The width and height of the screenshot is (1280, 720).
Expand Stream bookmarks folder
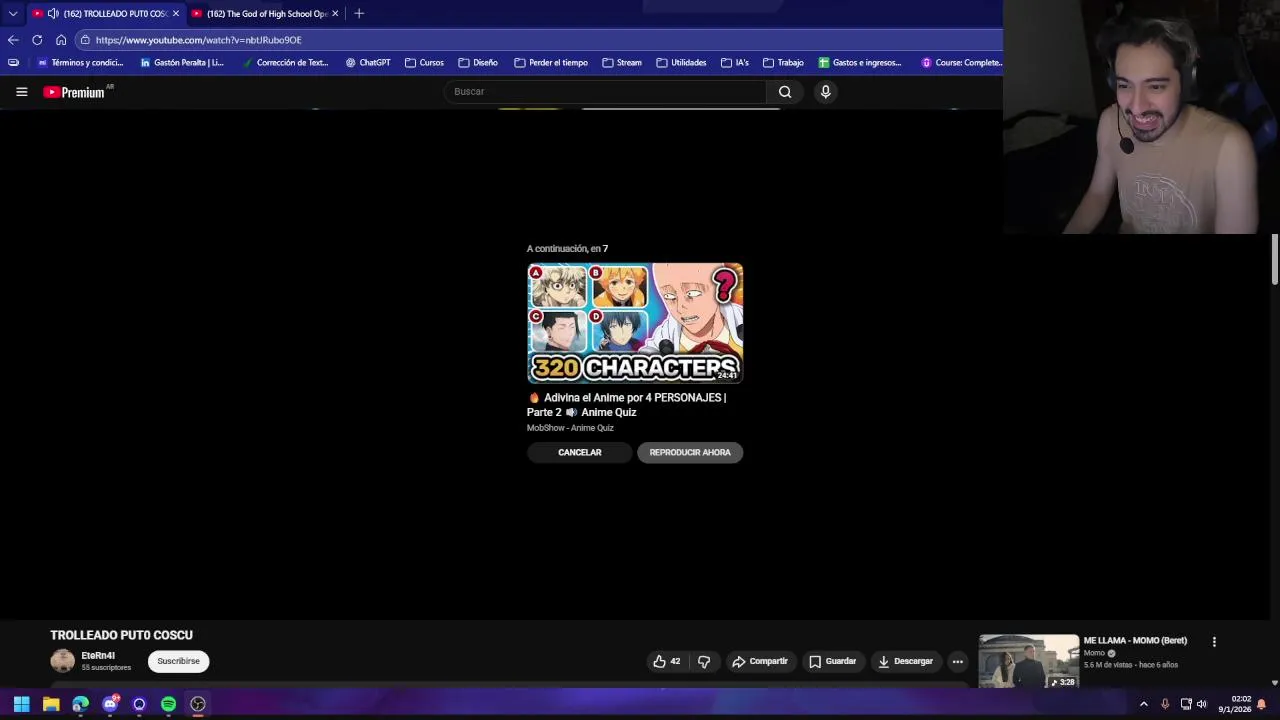tap(622, 62)
